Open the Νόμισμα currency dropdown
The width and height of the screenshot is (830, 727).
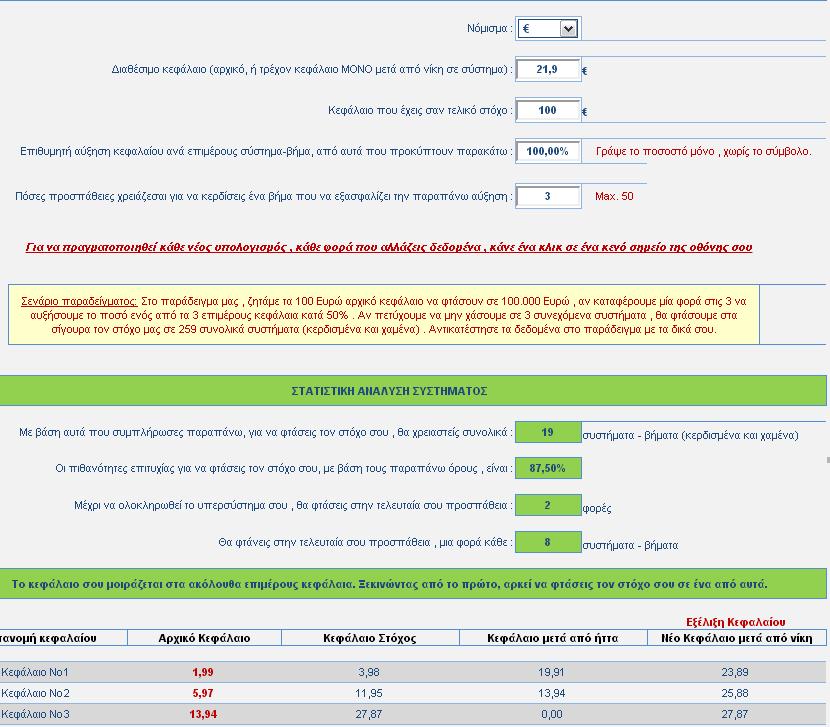point(548,29)
